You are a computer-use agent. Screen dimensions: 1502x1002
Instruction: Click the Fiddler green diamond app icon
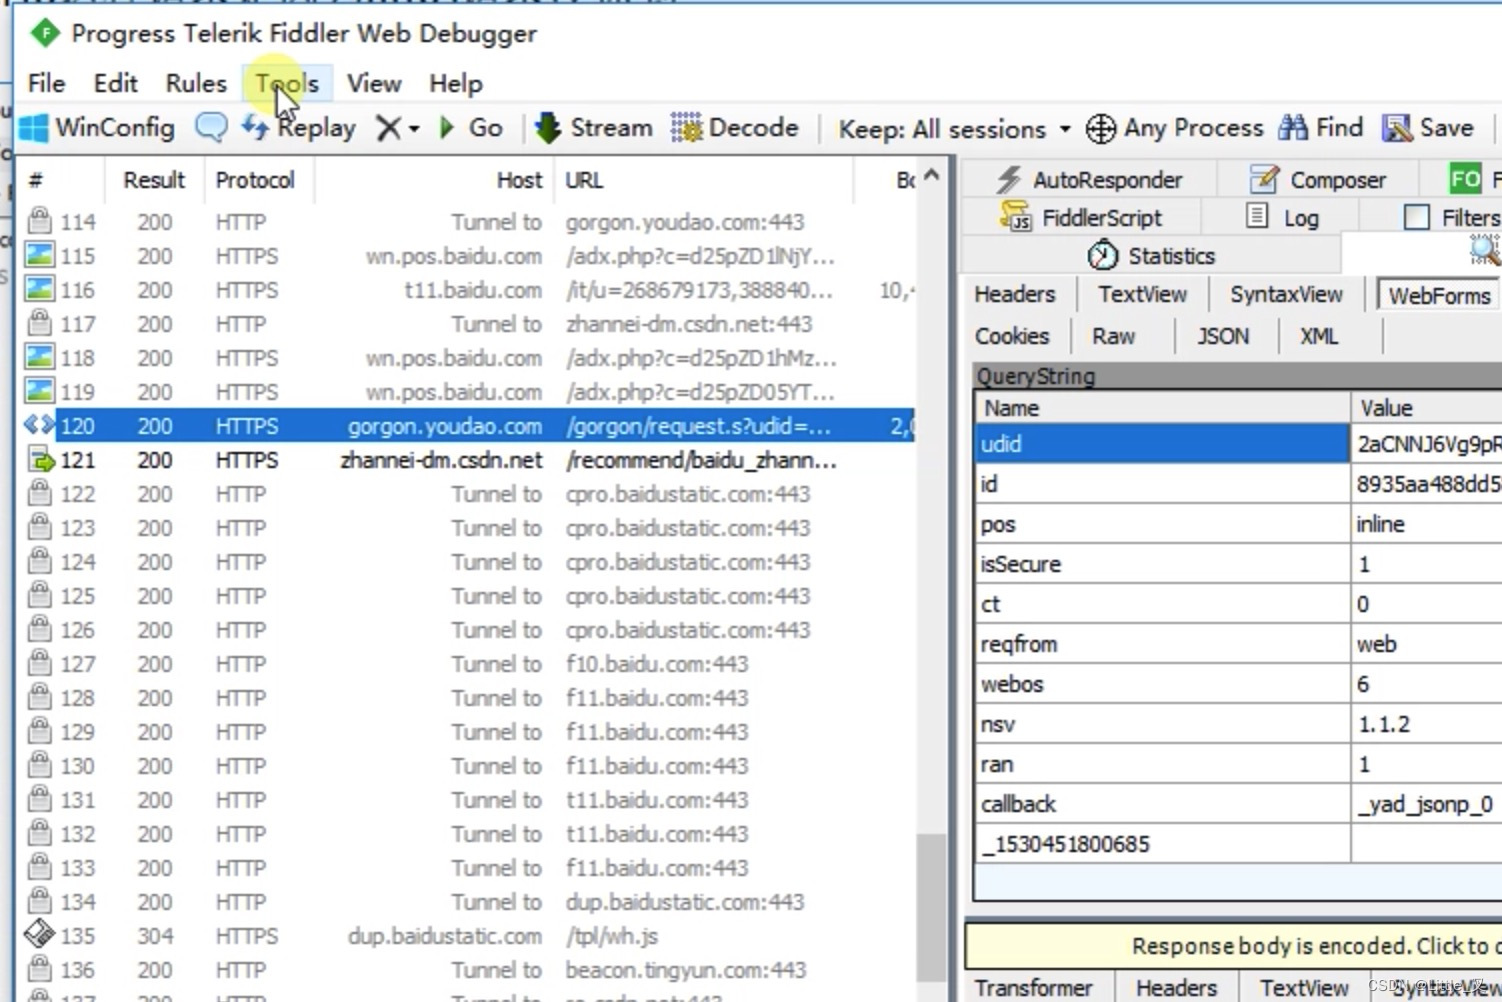pos(45,33)
